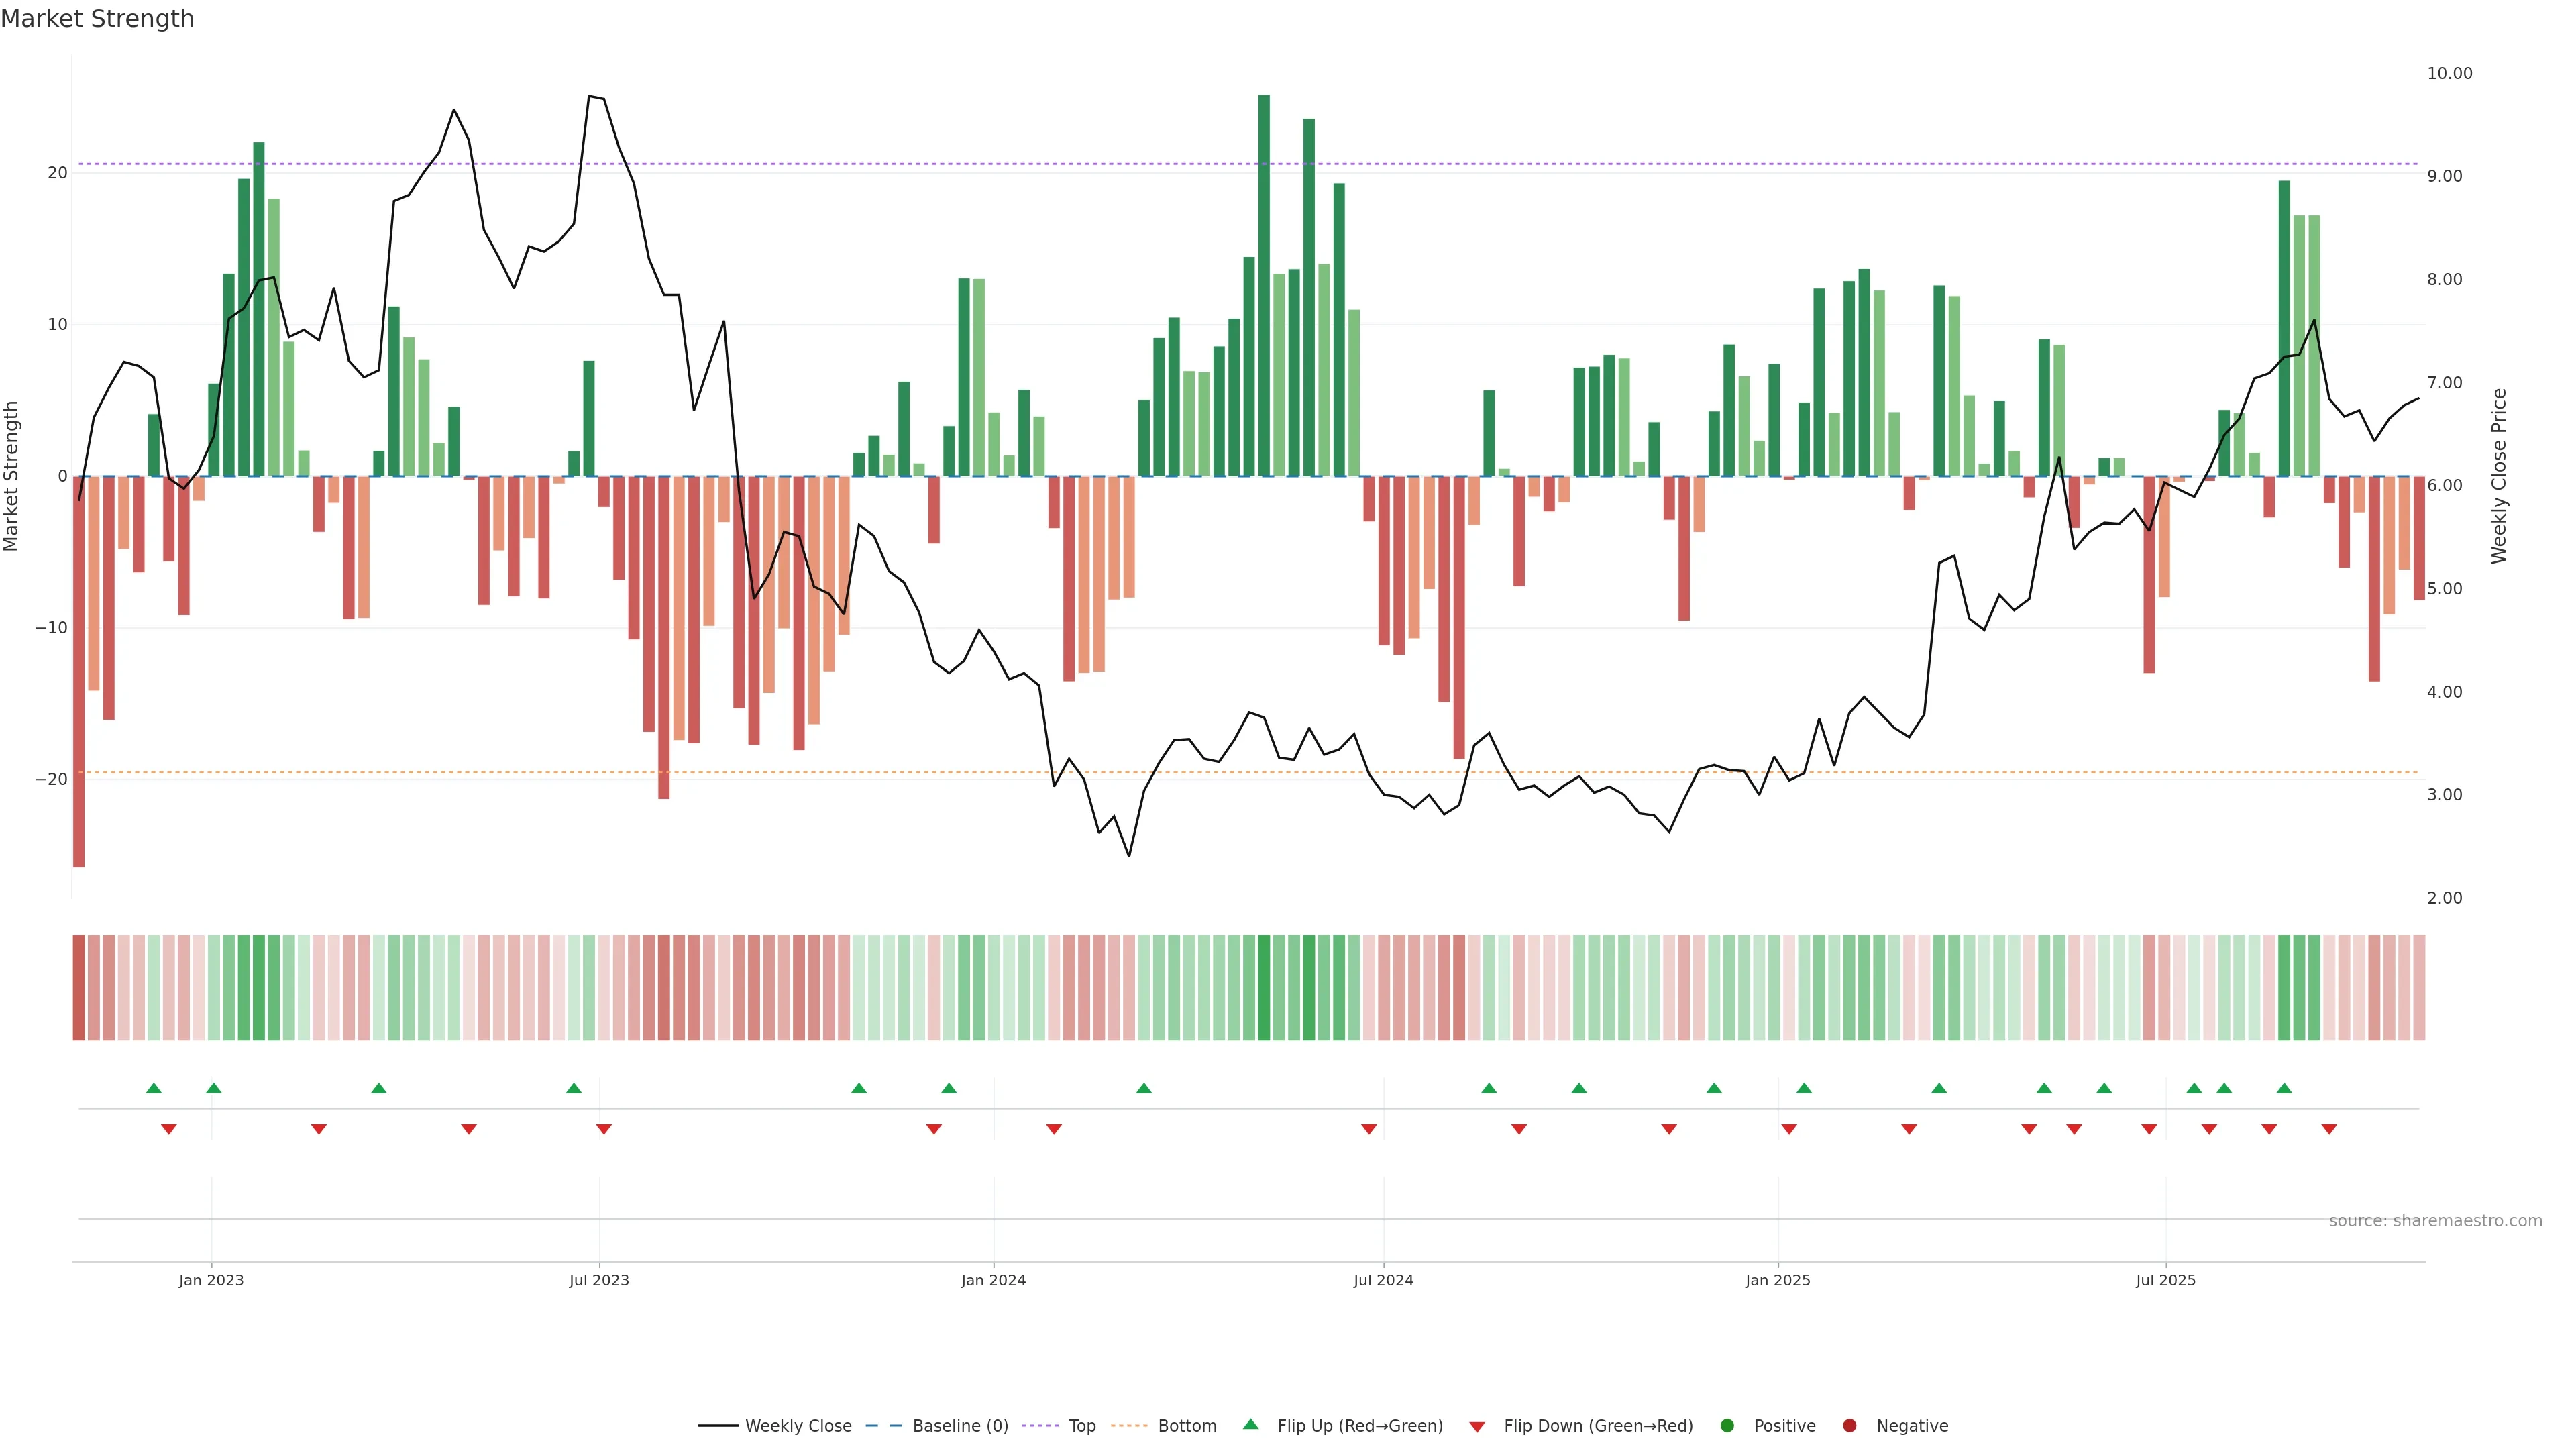The width and height of the screenshot is (2576, 1449).
Task: Click the Flip Down red triangle legend icon
Action: (x=1477, y=1427)
